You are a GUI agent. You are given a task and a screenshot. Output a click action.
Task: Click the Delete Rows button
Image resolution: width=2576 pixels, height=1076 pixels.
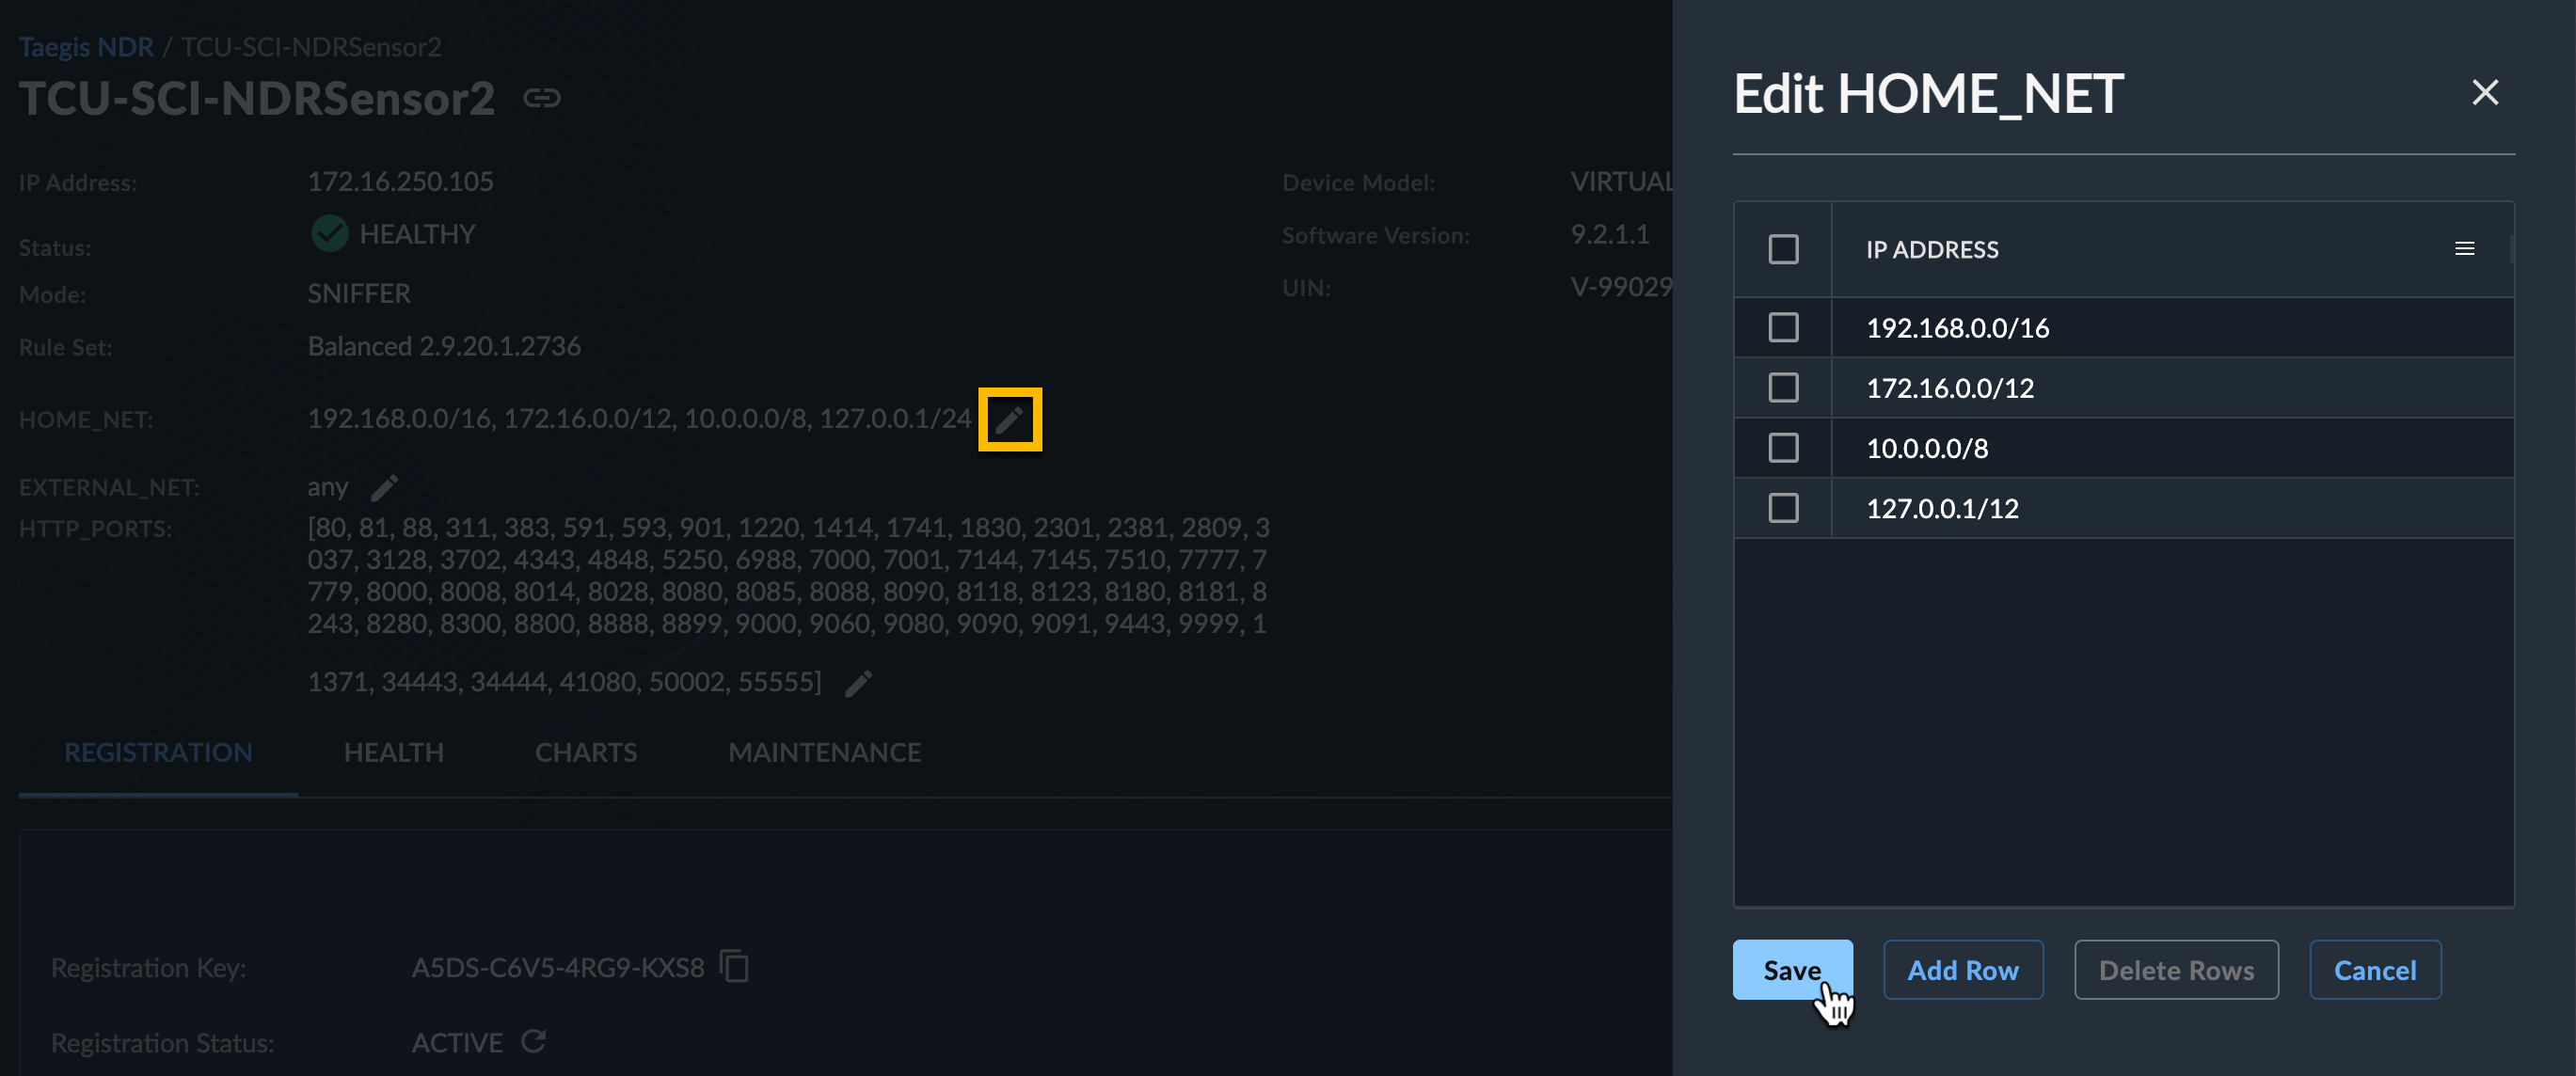coord(2176,969)
